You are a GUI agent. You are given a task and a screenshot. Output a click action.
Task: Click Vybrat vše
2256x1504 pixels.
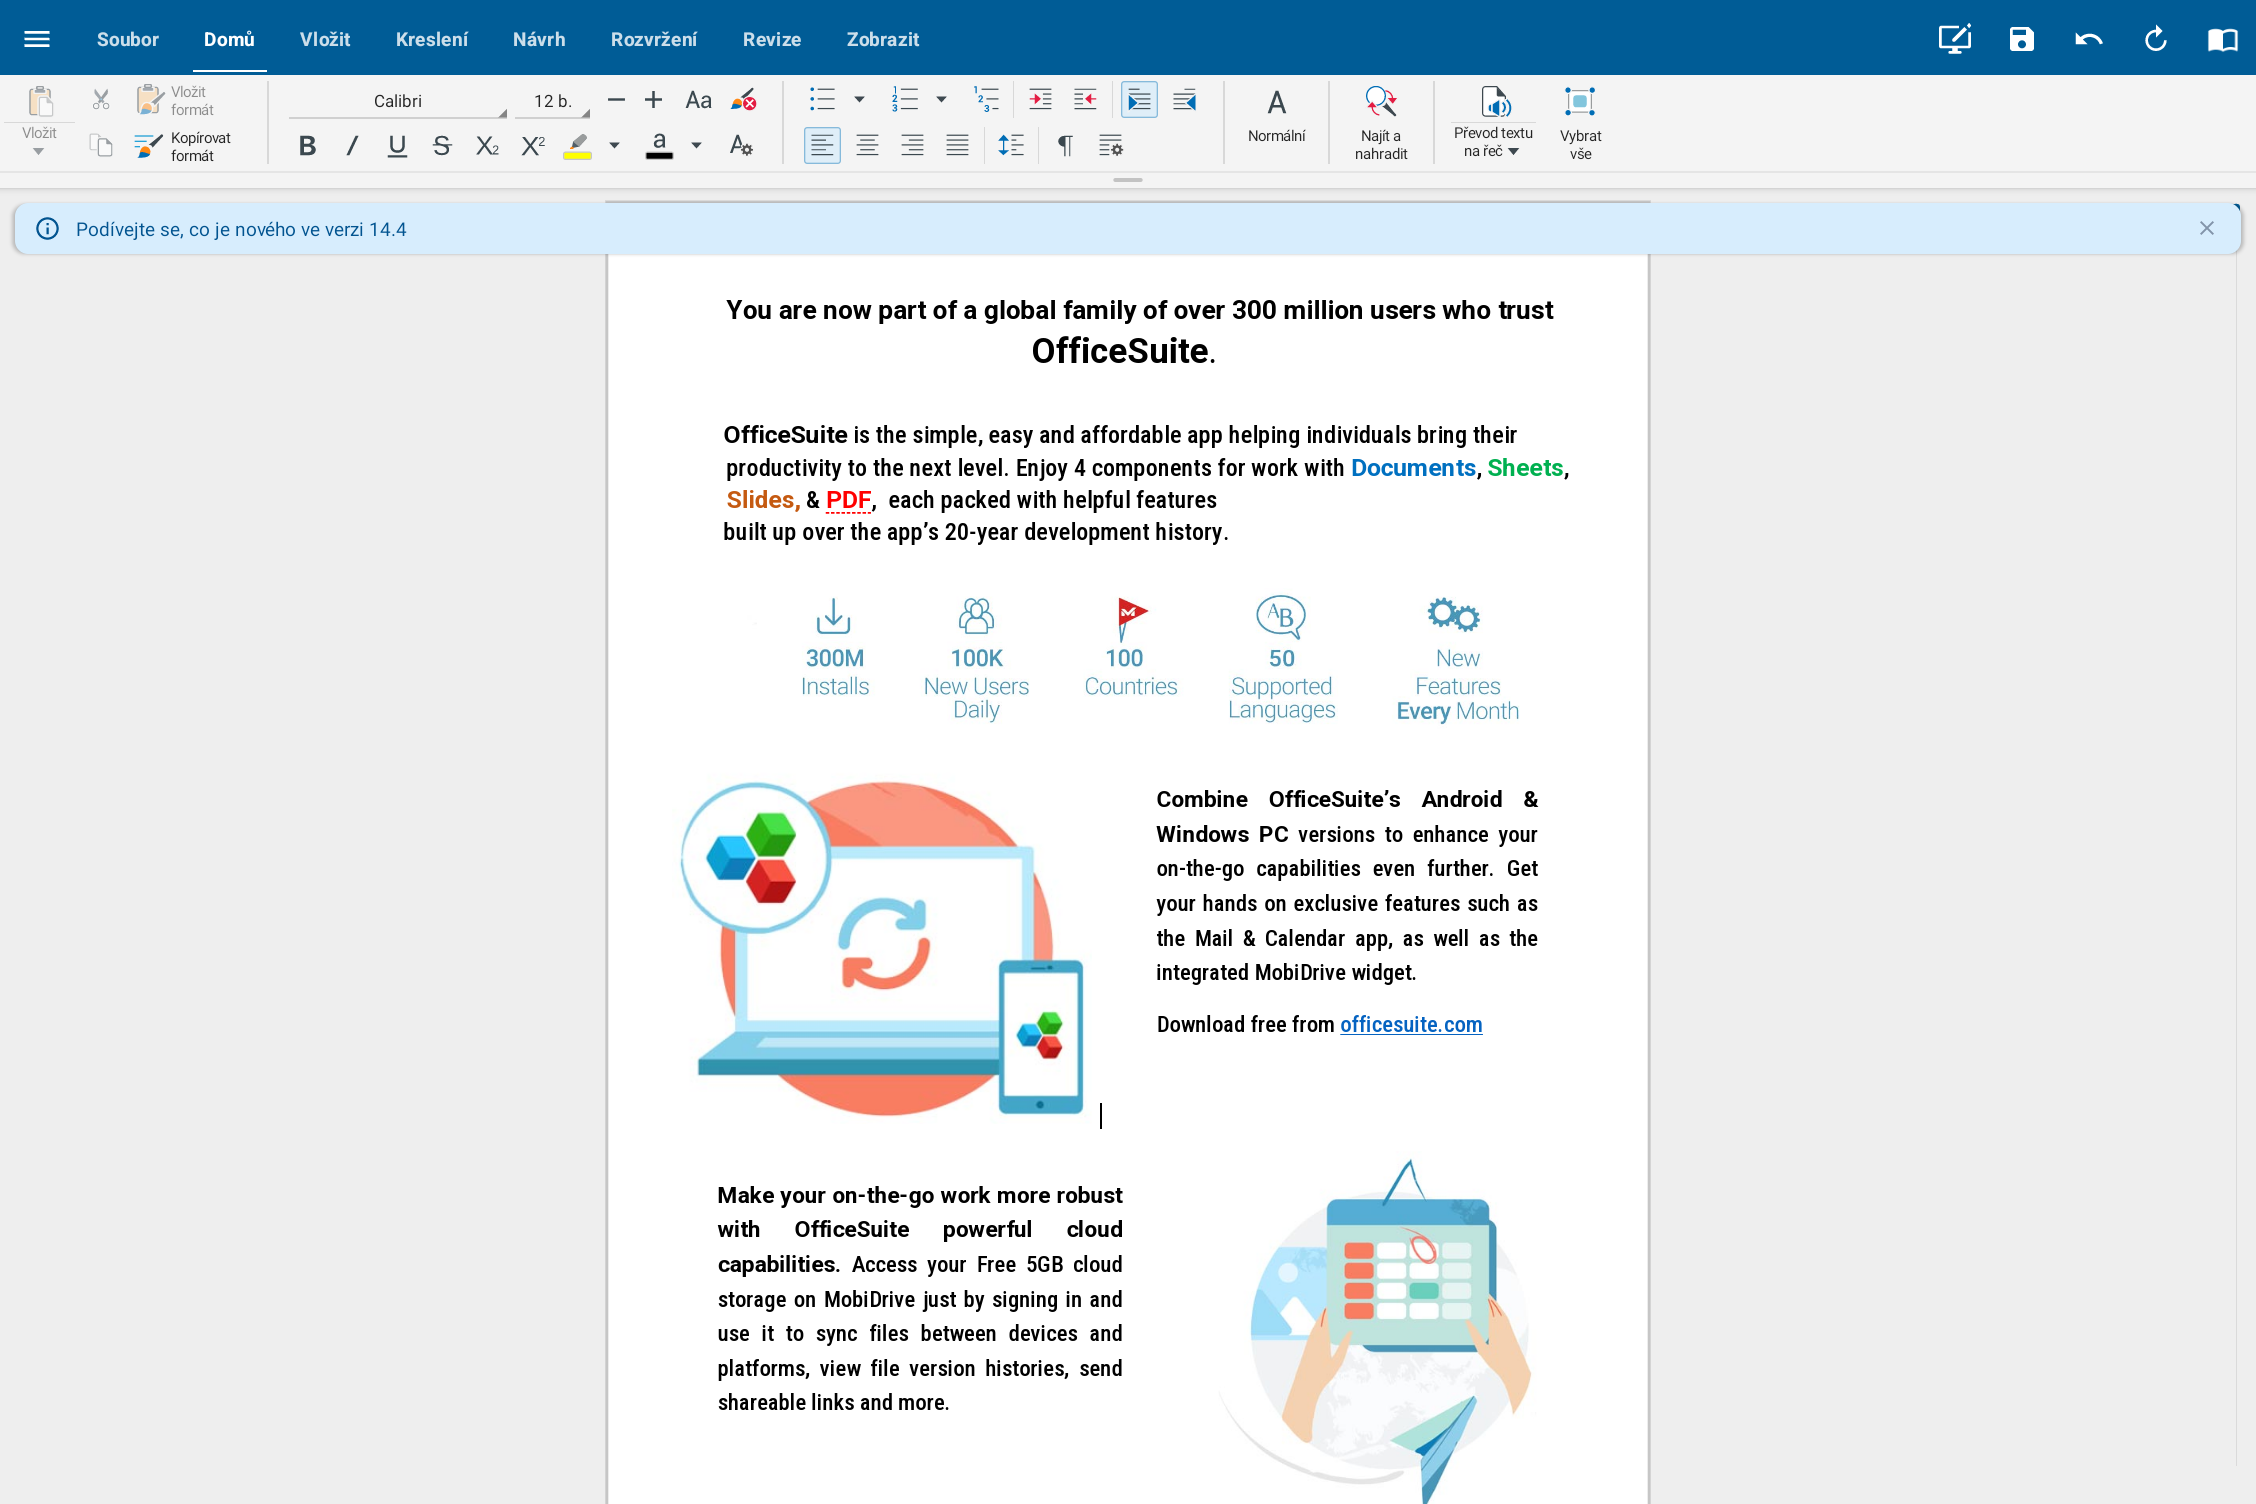[1580, 122]
